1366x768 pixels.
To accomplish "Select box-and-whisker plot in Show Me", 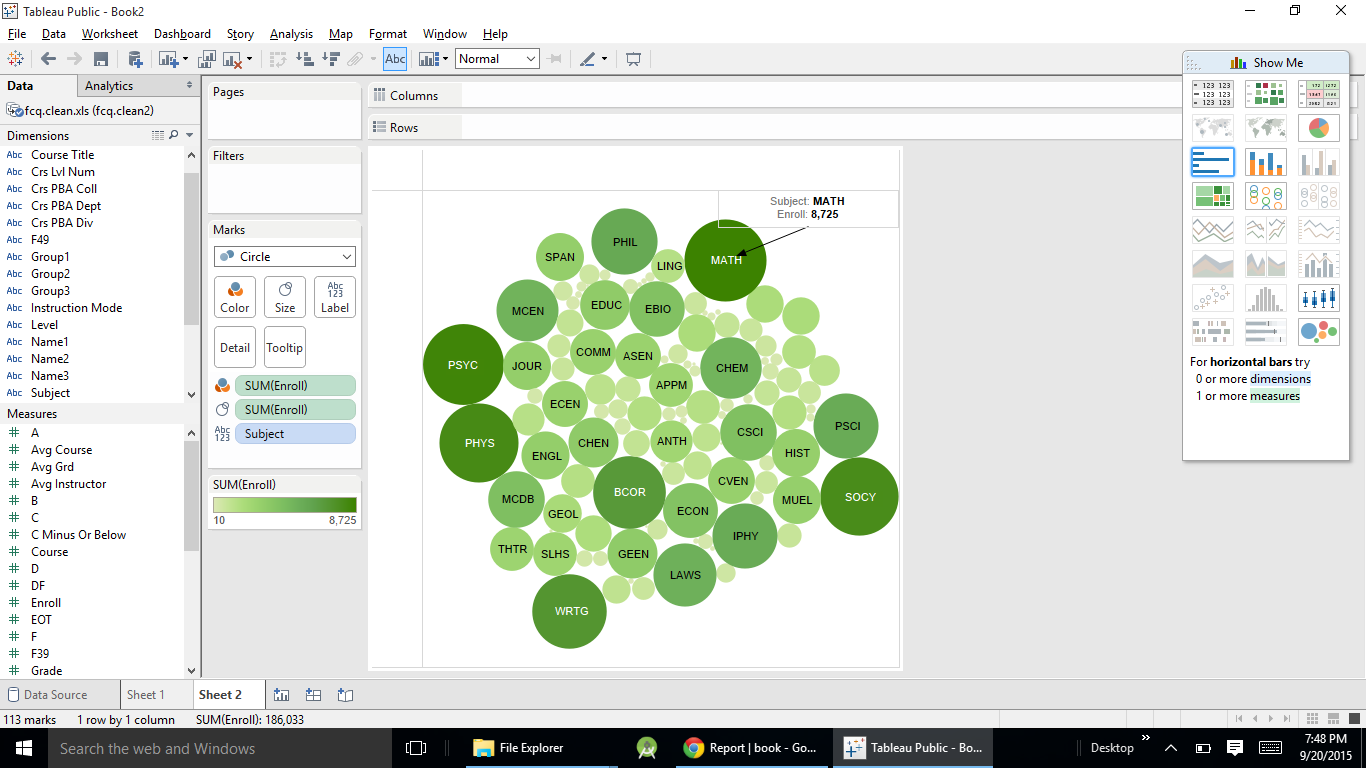I will [x=1319, y=298].
